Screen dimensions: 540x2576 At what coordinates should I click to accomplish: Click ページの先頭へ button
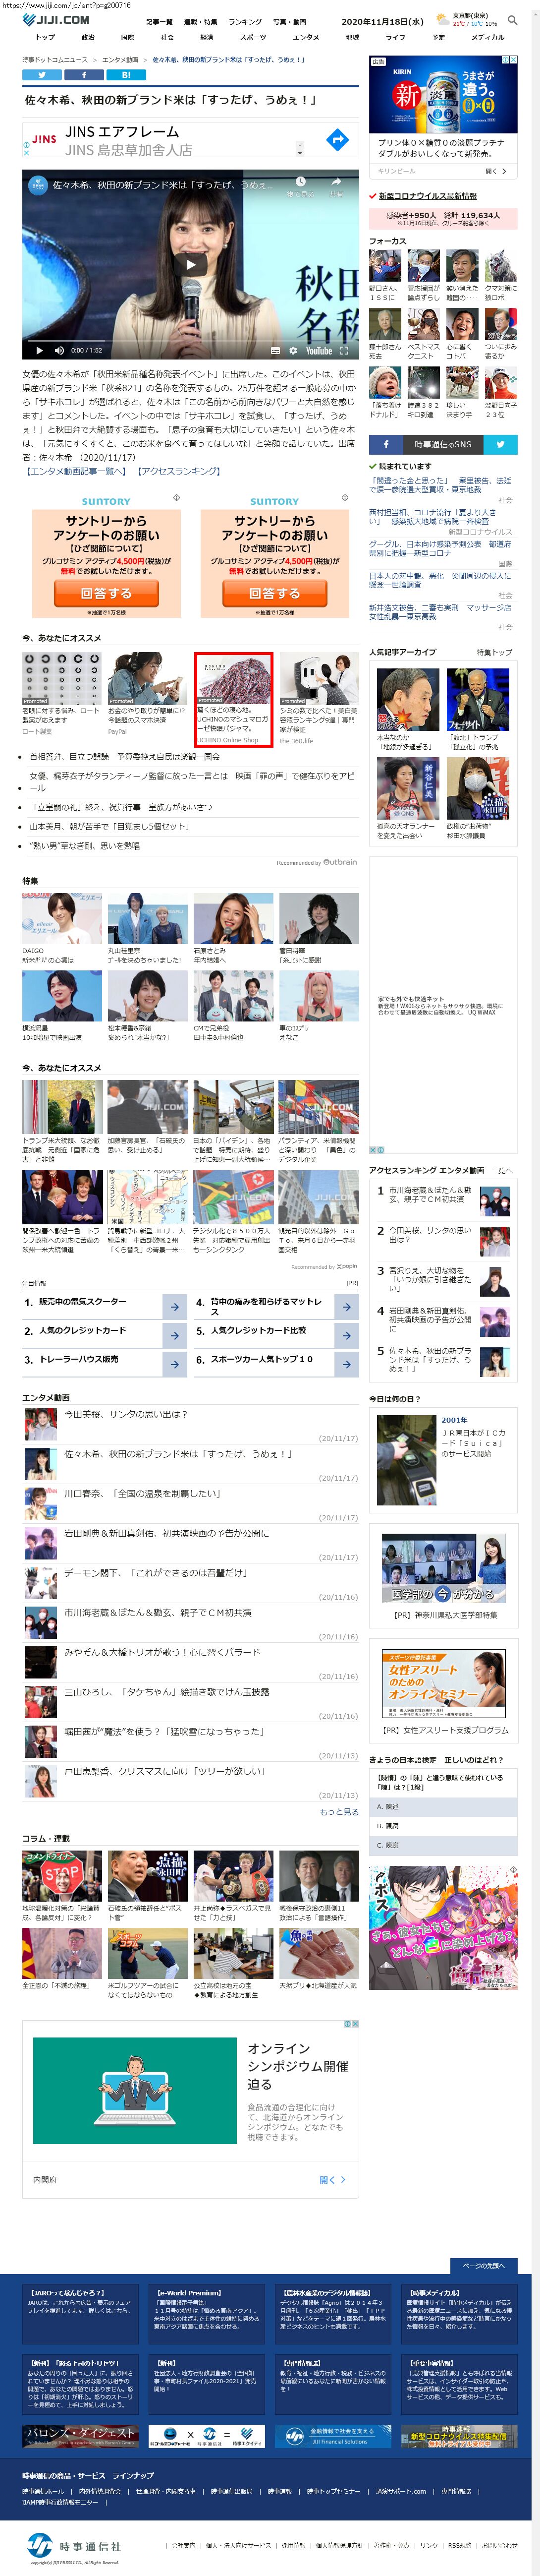[485, 2265]
